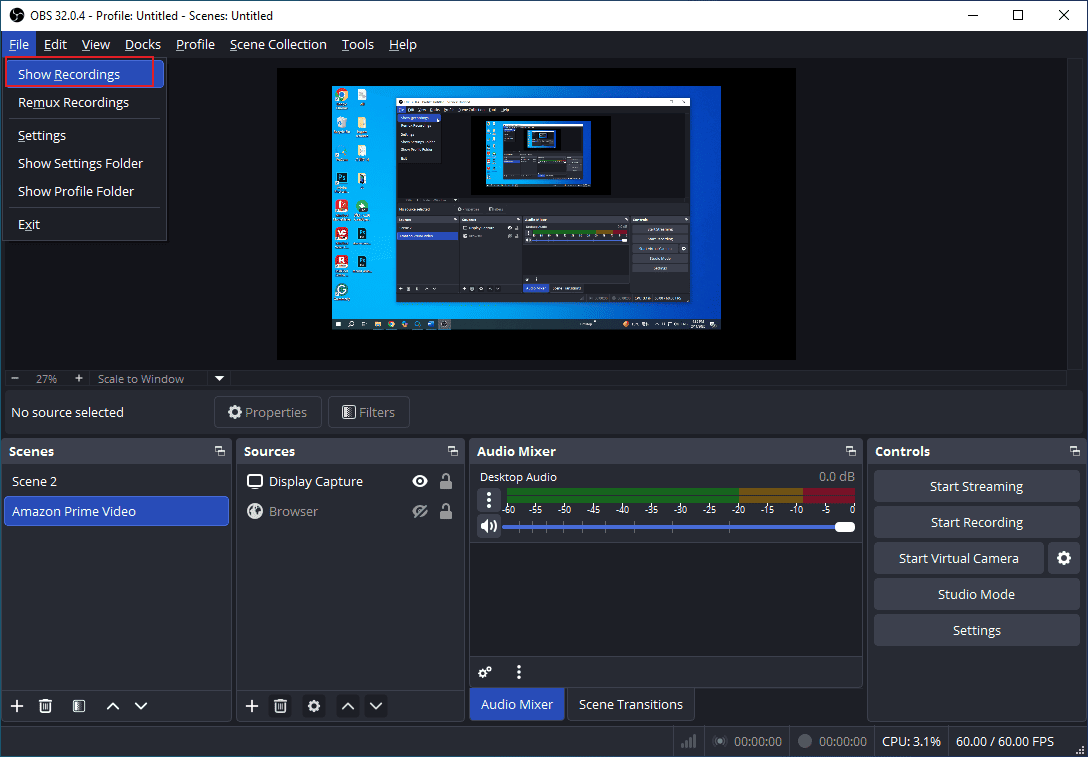Open Virtual Camera configuration gear

tap(1063, 558)
